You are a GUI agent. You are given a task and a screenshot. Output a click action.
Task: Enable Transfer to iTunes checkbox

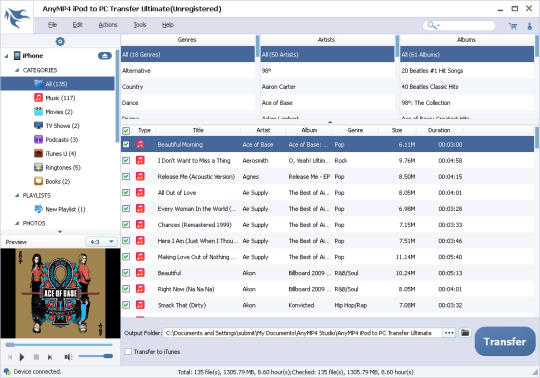(x=128, y=351)
